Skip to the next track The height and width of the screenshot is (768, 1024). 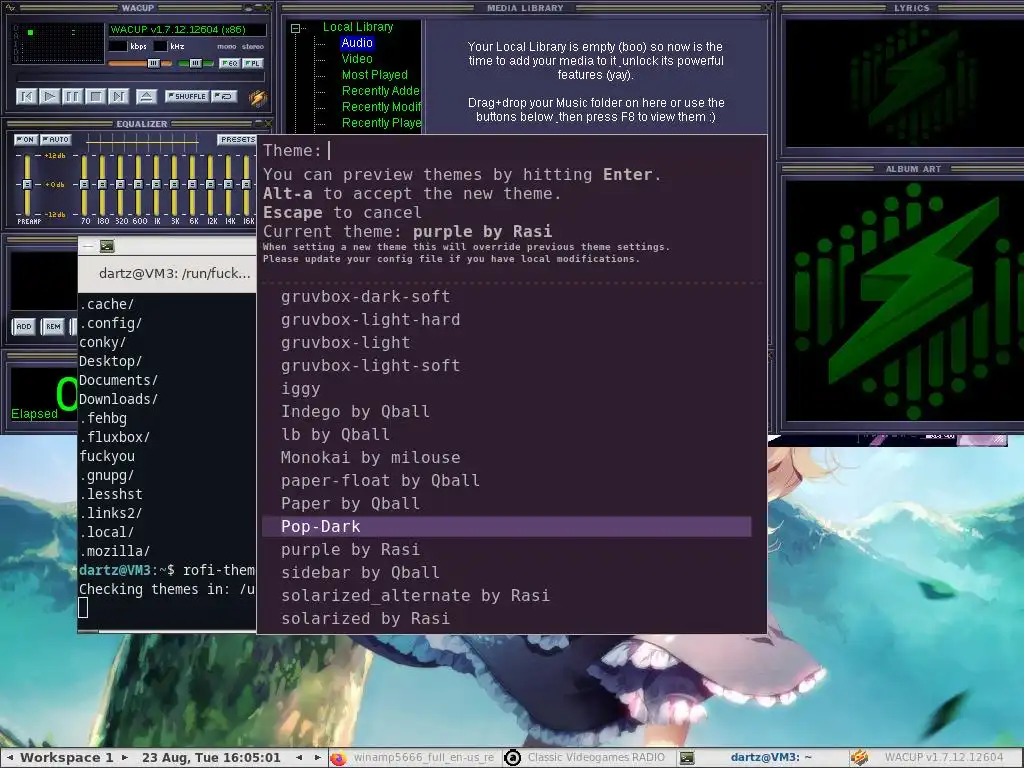pyautogui.click(x=118, y=97)
